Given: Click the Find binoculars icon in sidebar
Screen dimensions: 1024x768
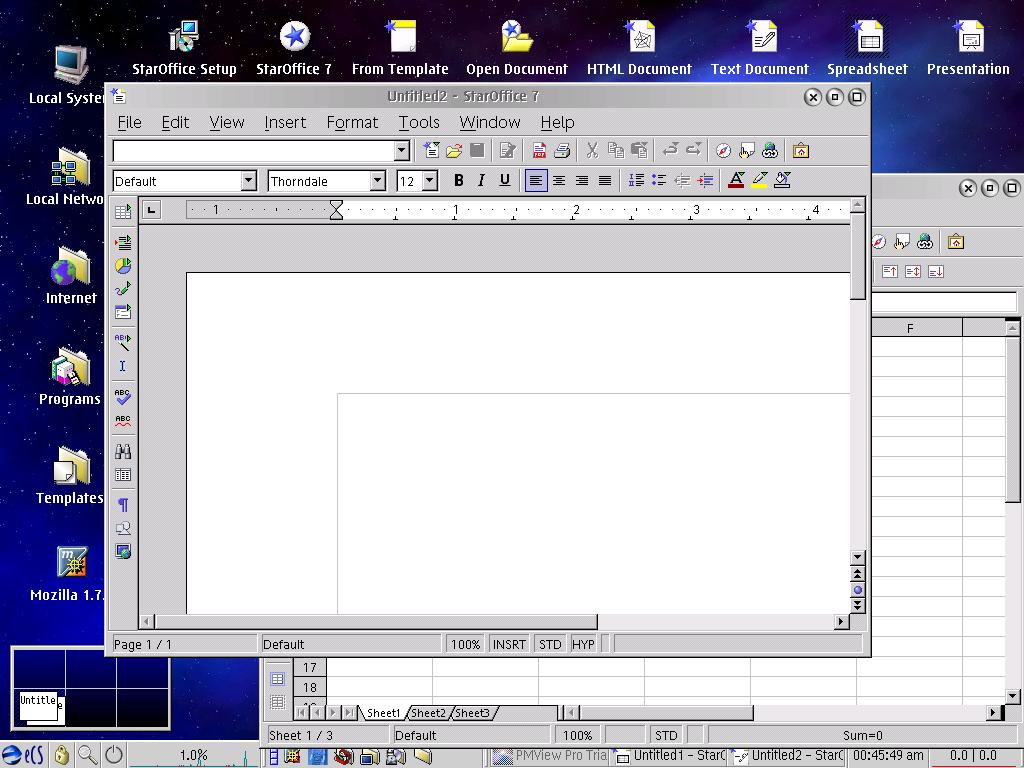Looking at the screenshot, I should [123, 452].
